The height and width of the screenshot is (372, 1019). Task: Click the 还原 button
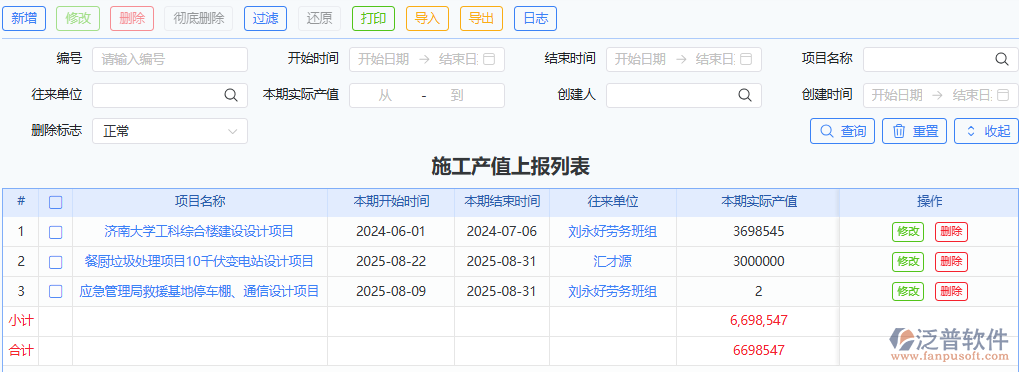point(319,18)
